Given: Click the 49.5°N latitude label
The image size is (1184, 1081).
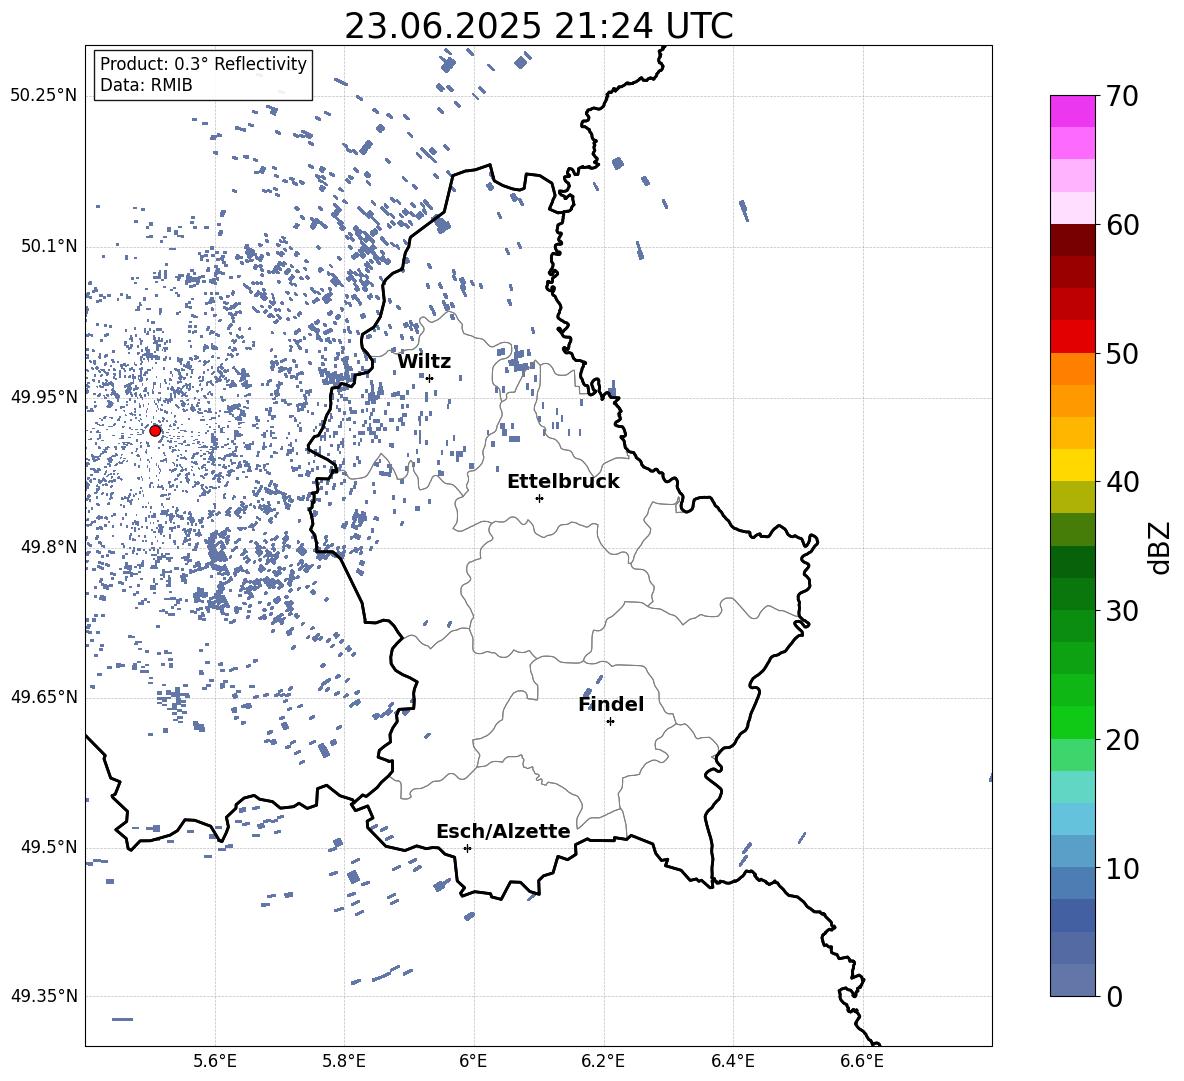Looking at the screenshot, I should pyautogui.click(x=48, y=847).
